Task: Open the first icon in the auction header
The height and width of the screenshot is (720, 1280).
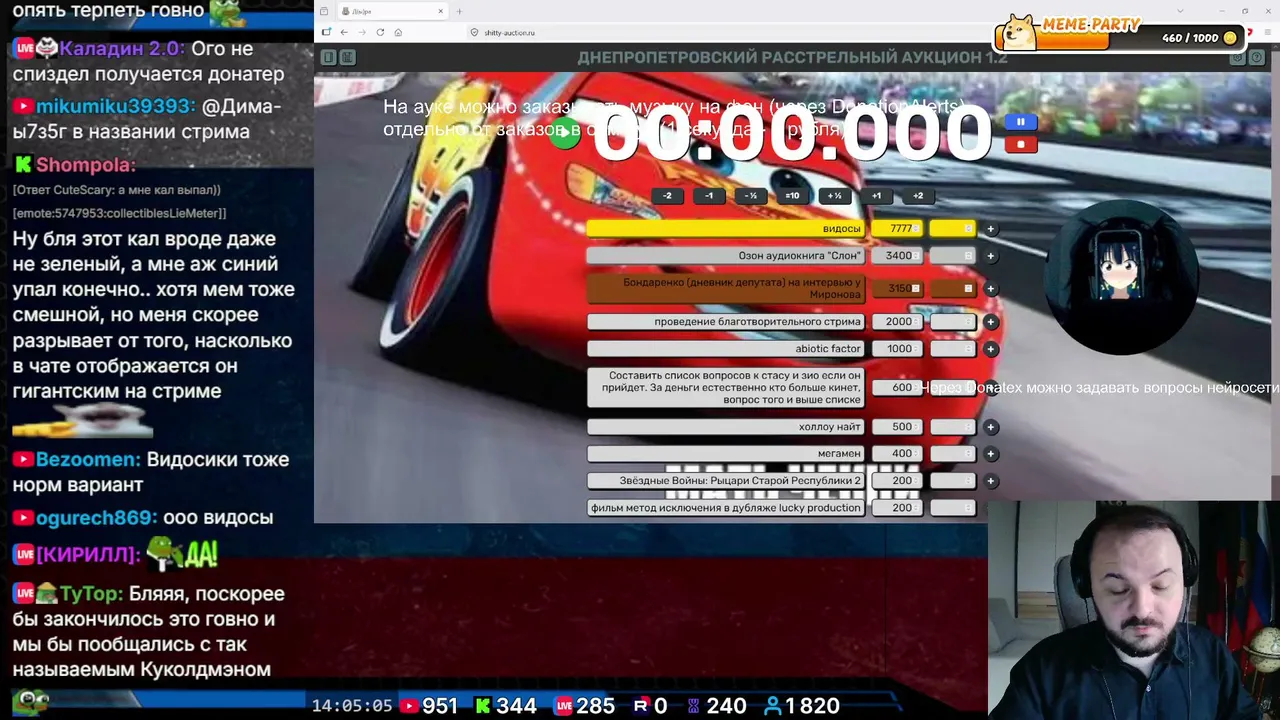Action: (328, 58)
